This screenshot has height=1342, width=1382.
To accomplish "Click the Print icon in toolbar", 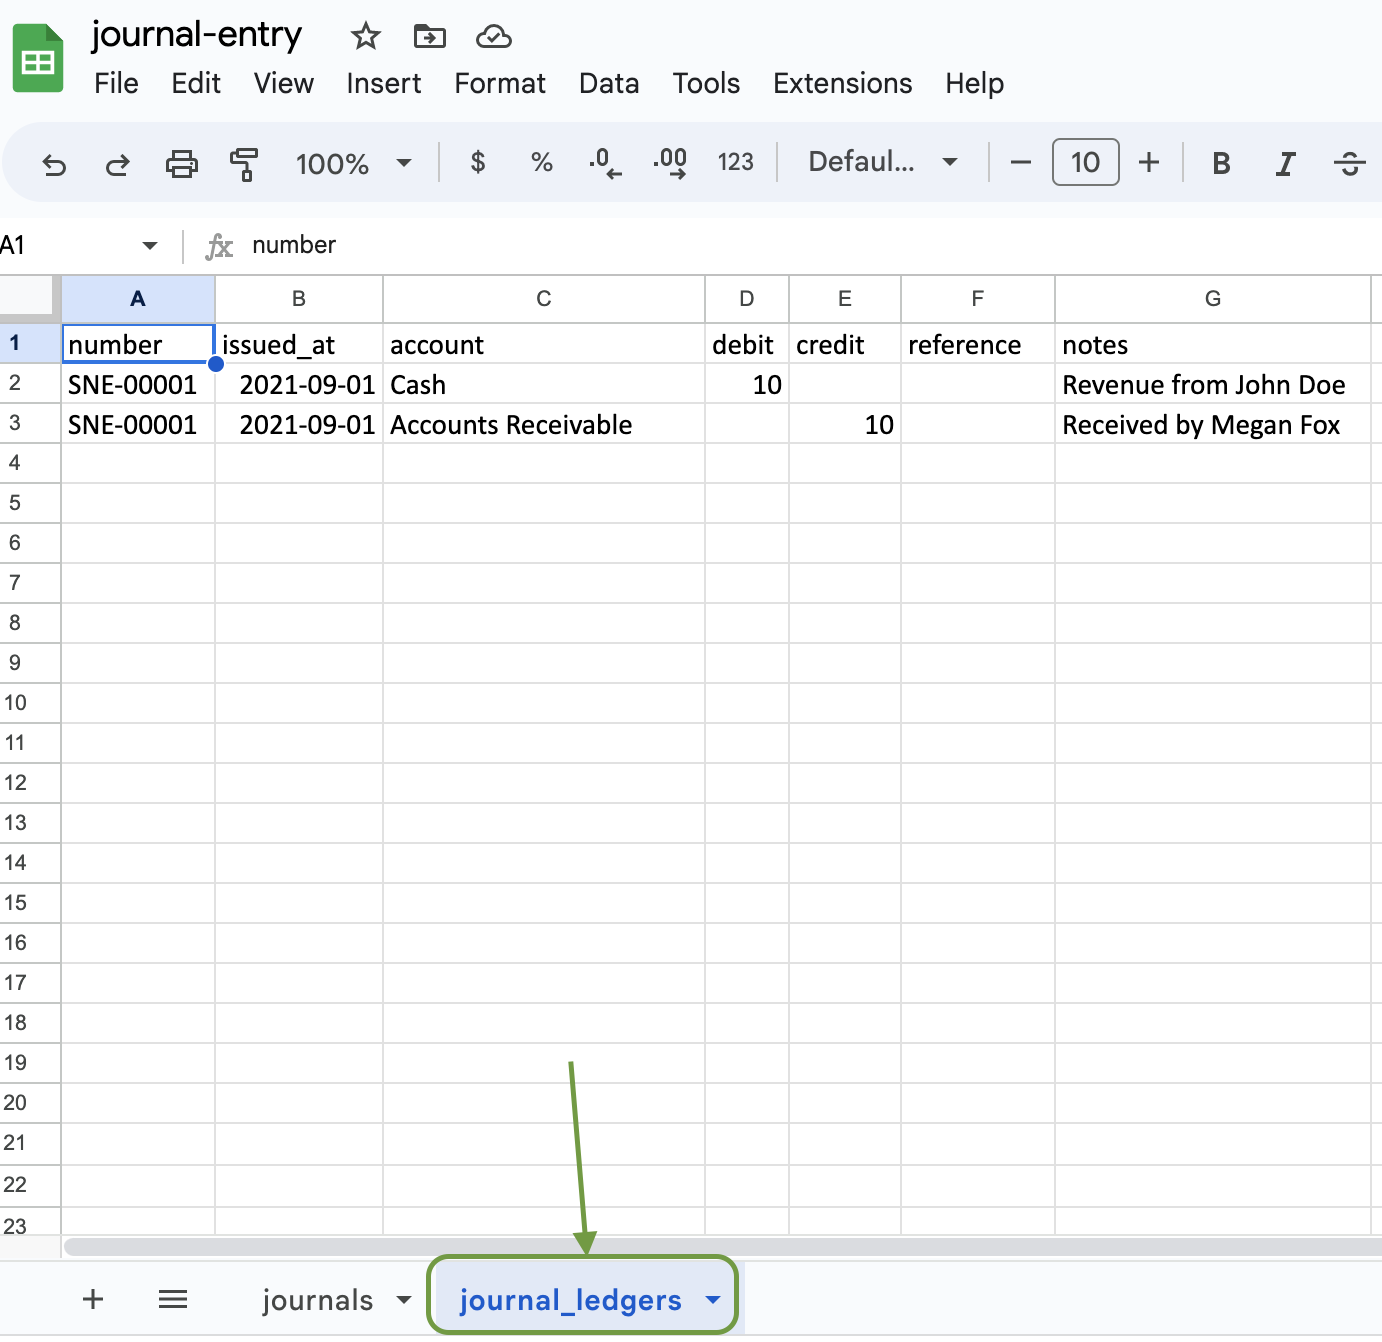I will (181, 163).
